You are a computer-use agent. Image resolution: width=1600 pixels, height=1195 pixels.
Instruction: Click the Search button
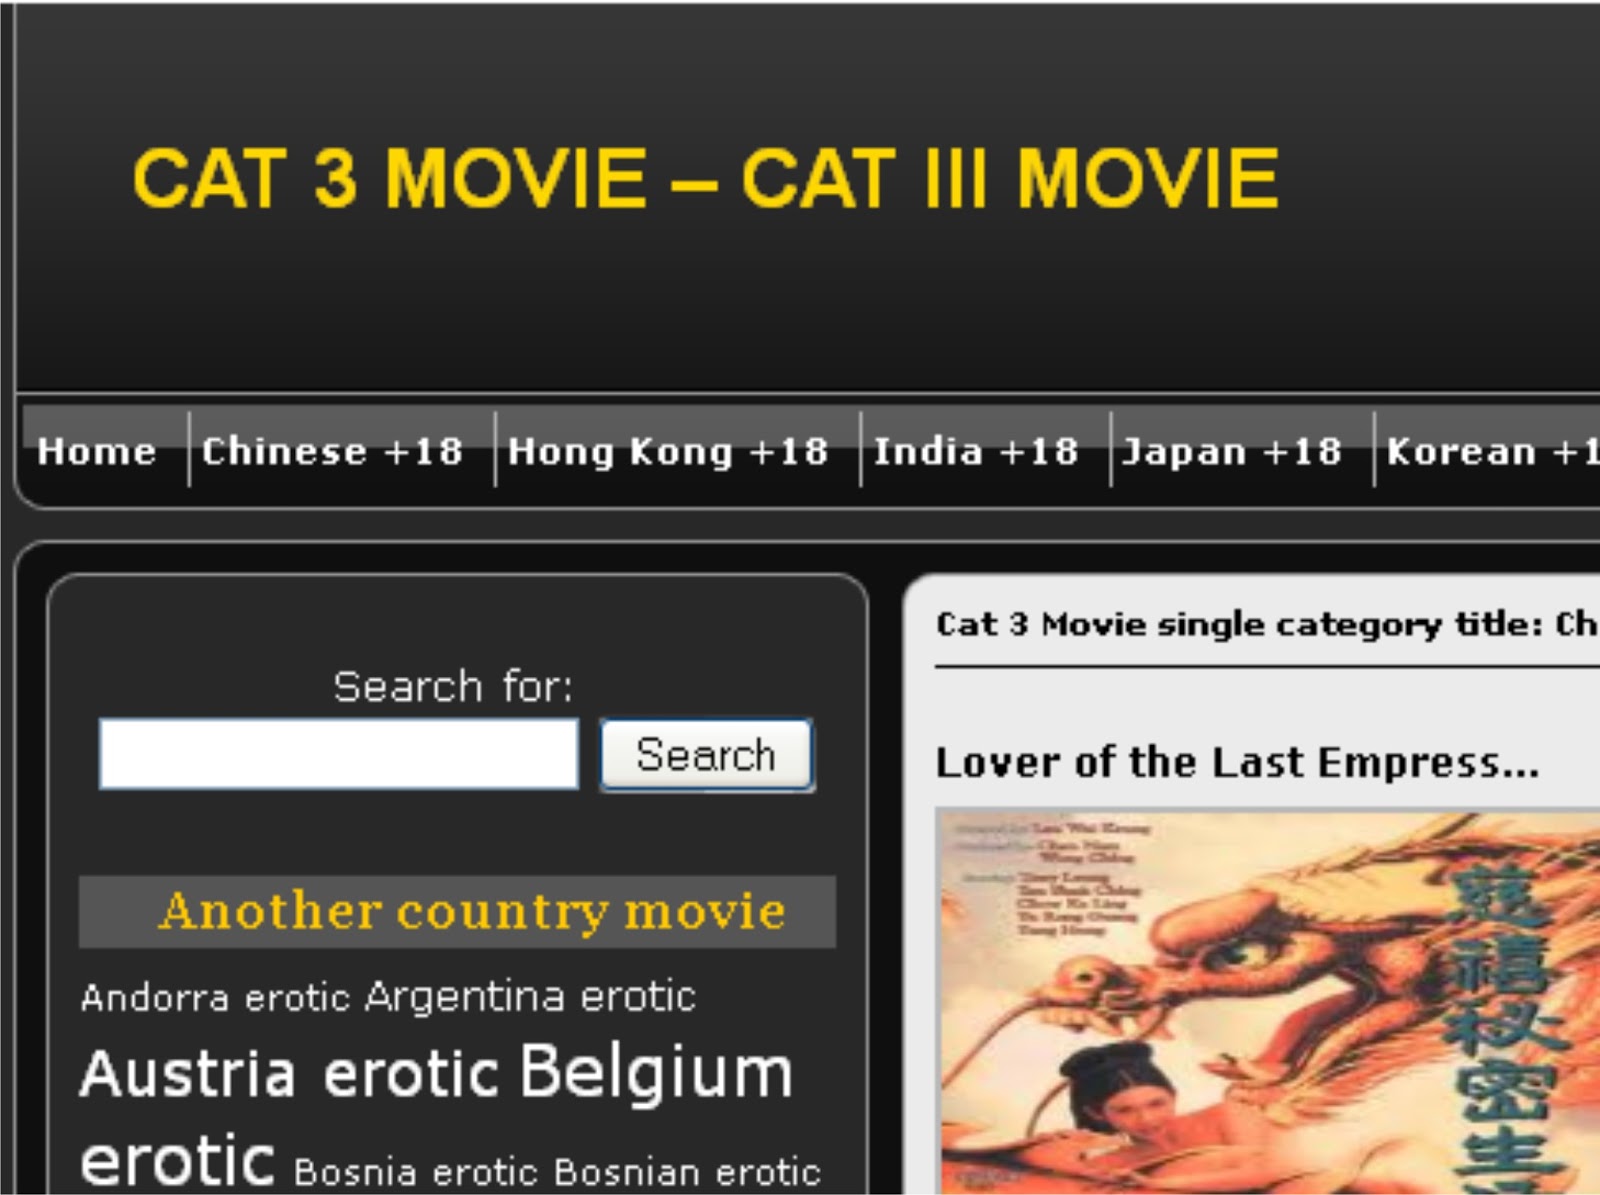click(x=707, y=755)
